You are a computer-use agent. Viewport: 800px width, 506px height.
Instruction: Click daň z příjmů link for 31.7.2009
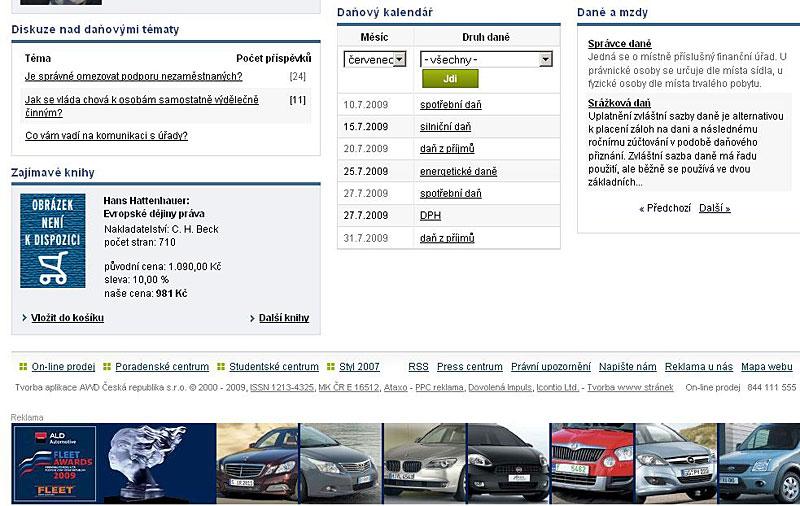447,238
